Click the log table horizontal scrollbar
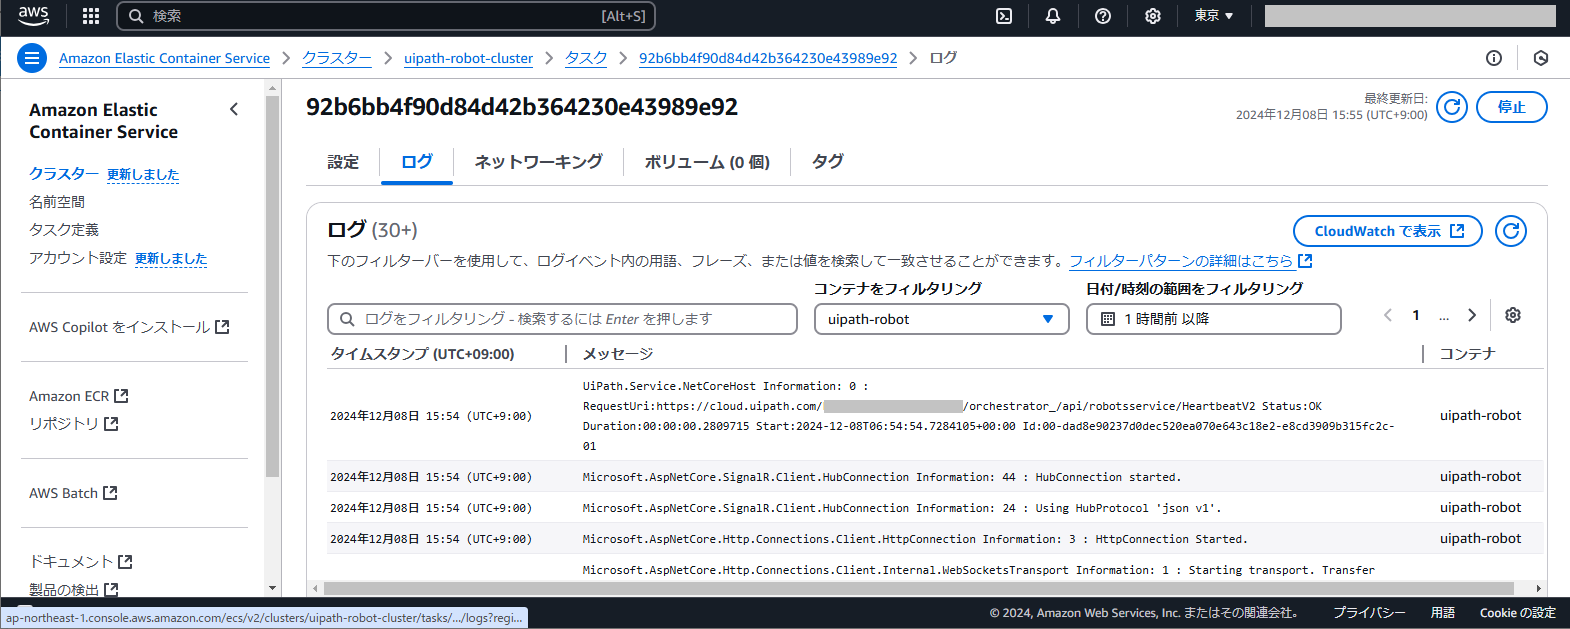 (x=918, y=588)
